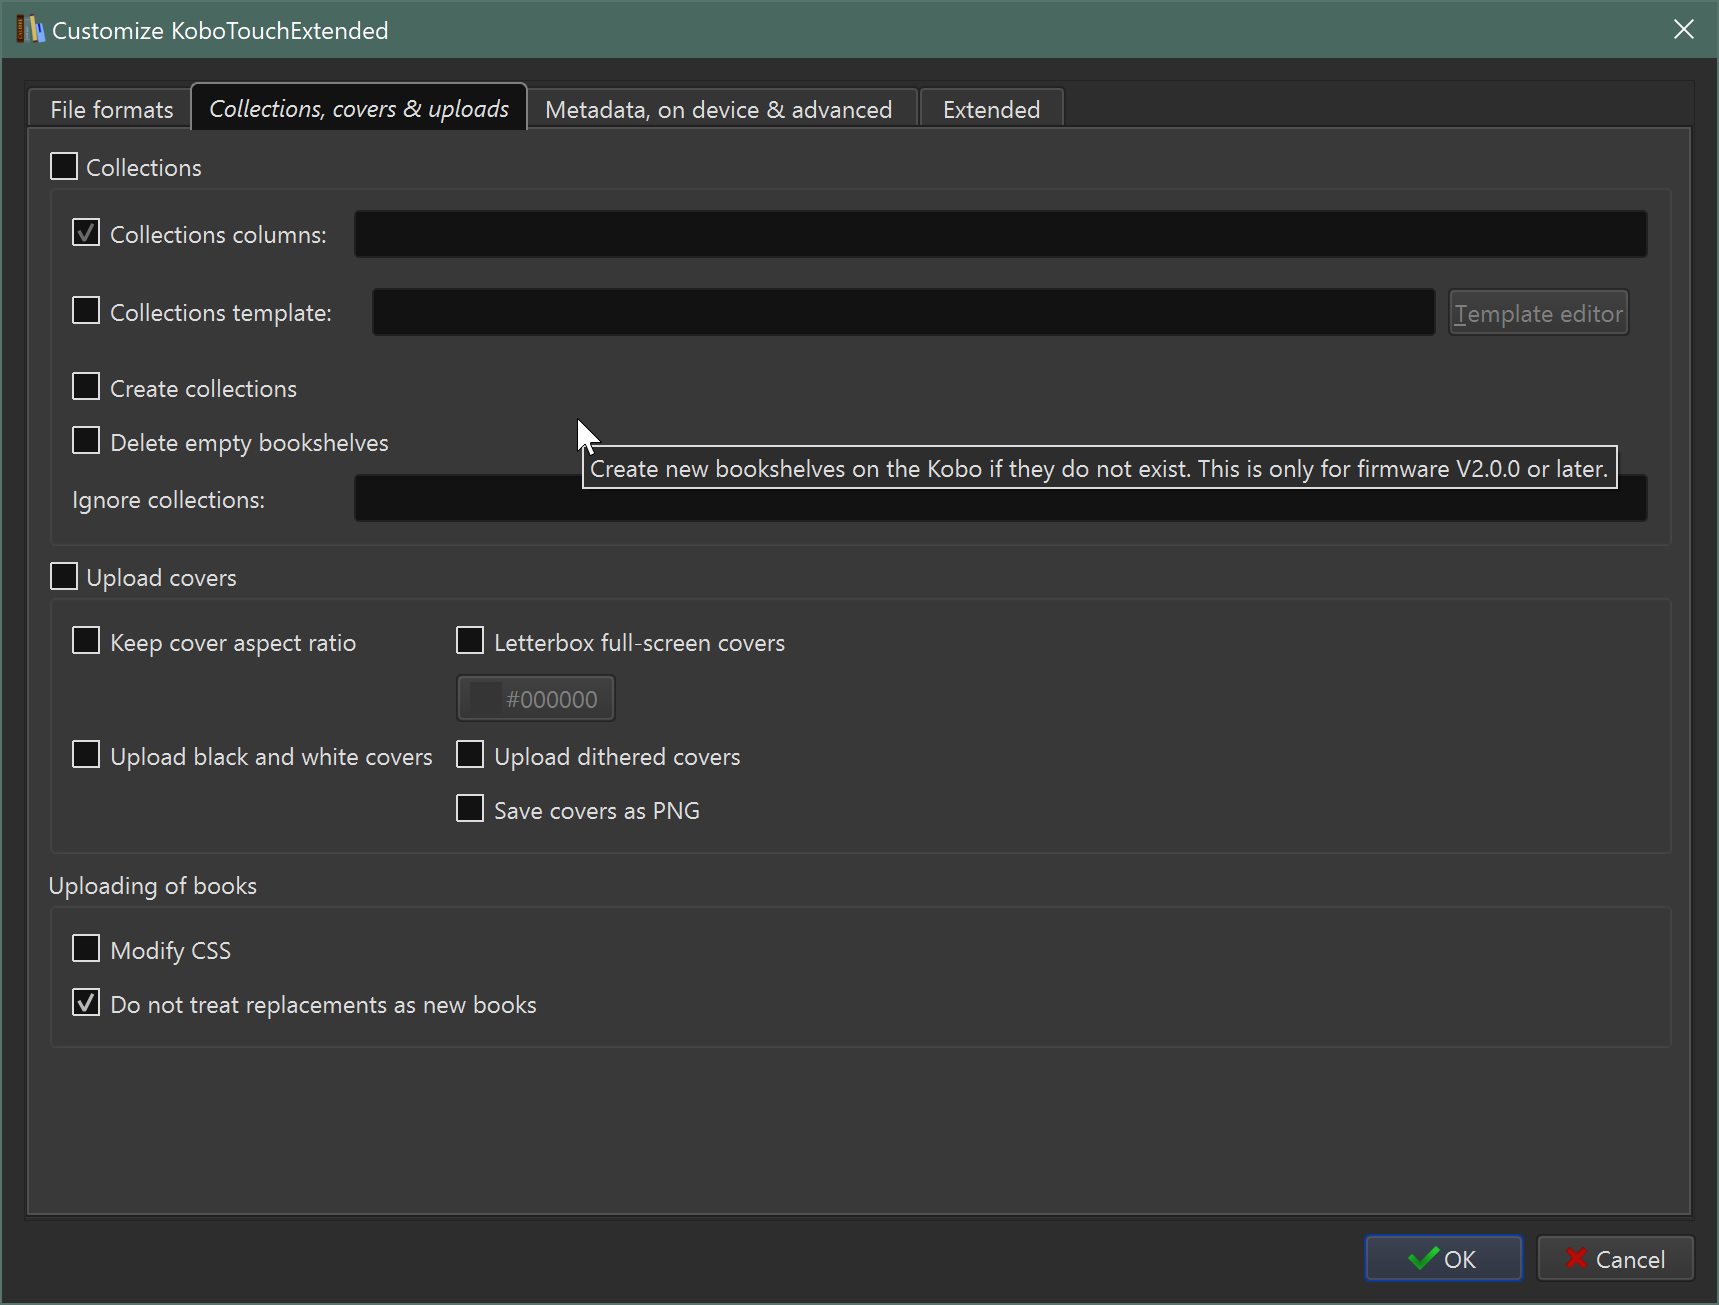1719x1305 pixels.
Task: Select Collections, covers & uploads tab
Action: pyautogui.click(x=359, y=107)
